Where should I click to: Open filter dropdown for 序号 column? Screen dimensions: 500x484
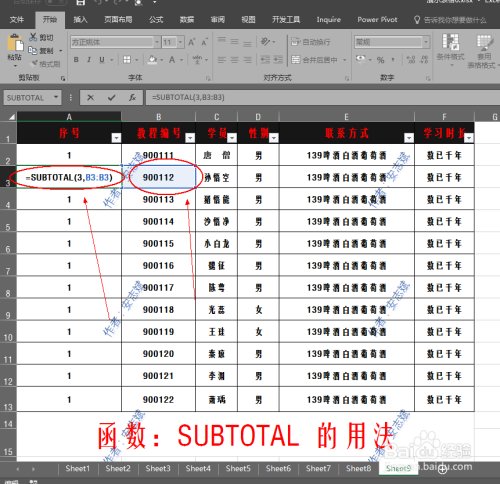(x=116, y=138)
